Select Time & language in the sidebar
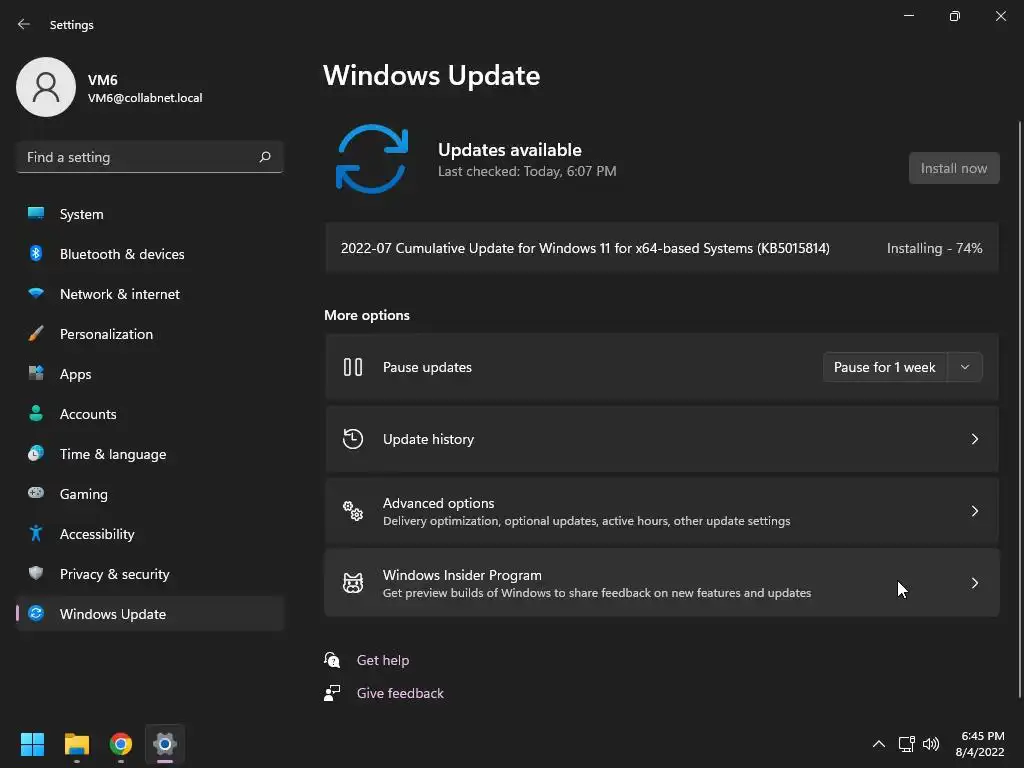This screenshot has width=1024, height=768. (x=113, y=454)
